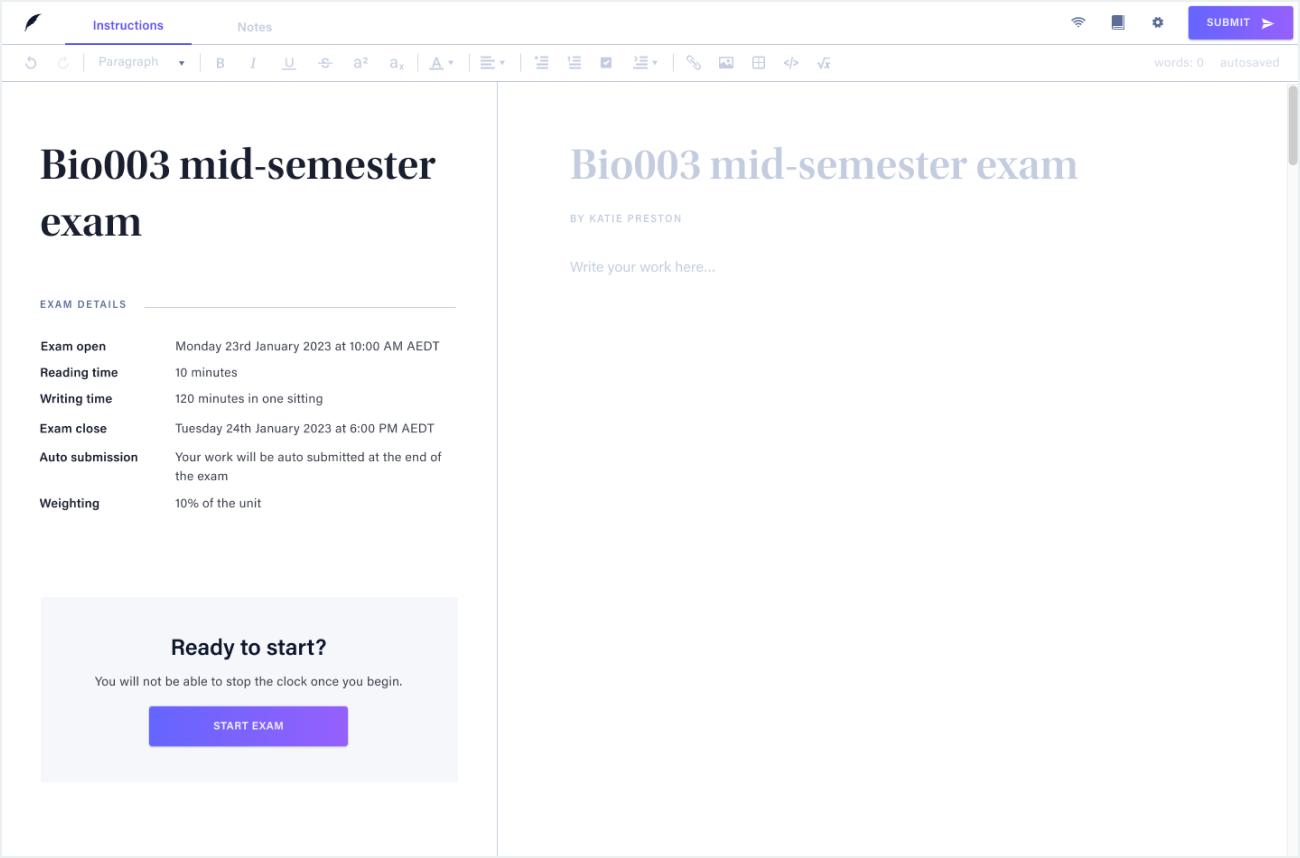The image size is (1300, 858).
Task: Open the Paragraph style dropdown
Action: click(141, 63)
